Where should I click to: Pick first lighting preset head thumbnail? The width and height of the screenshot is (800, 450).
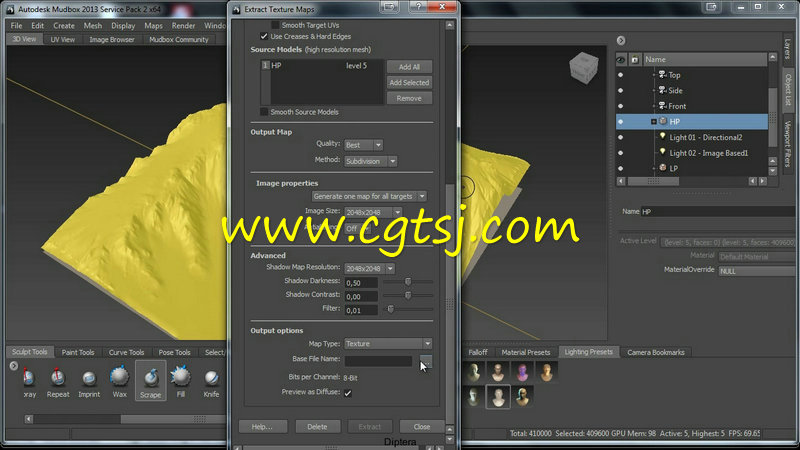click(474, 372)
